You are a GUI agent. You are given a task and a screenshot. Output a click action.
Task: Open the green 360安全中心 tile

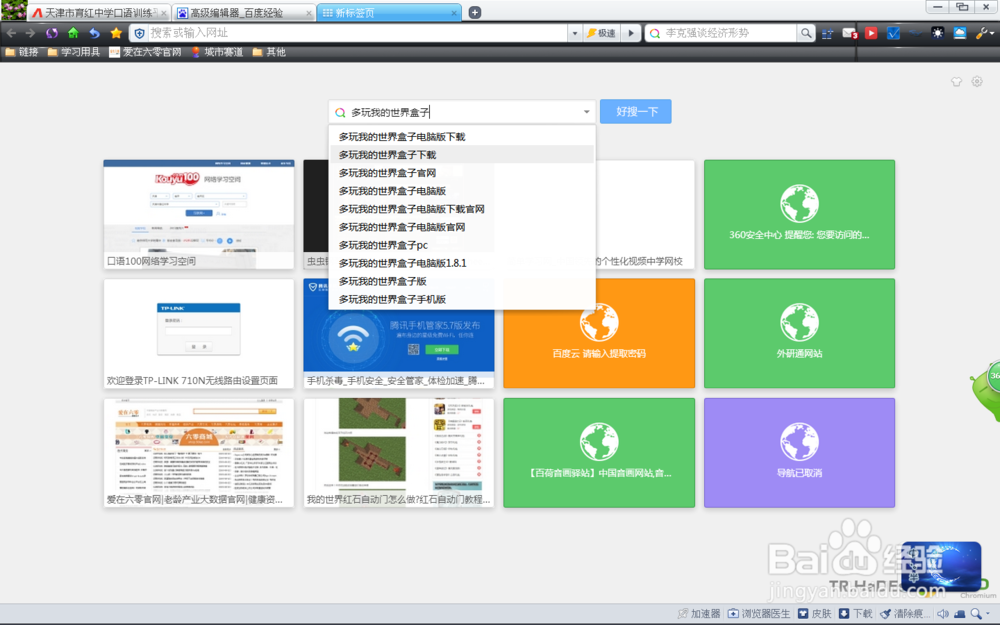(799, 214)
